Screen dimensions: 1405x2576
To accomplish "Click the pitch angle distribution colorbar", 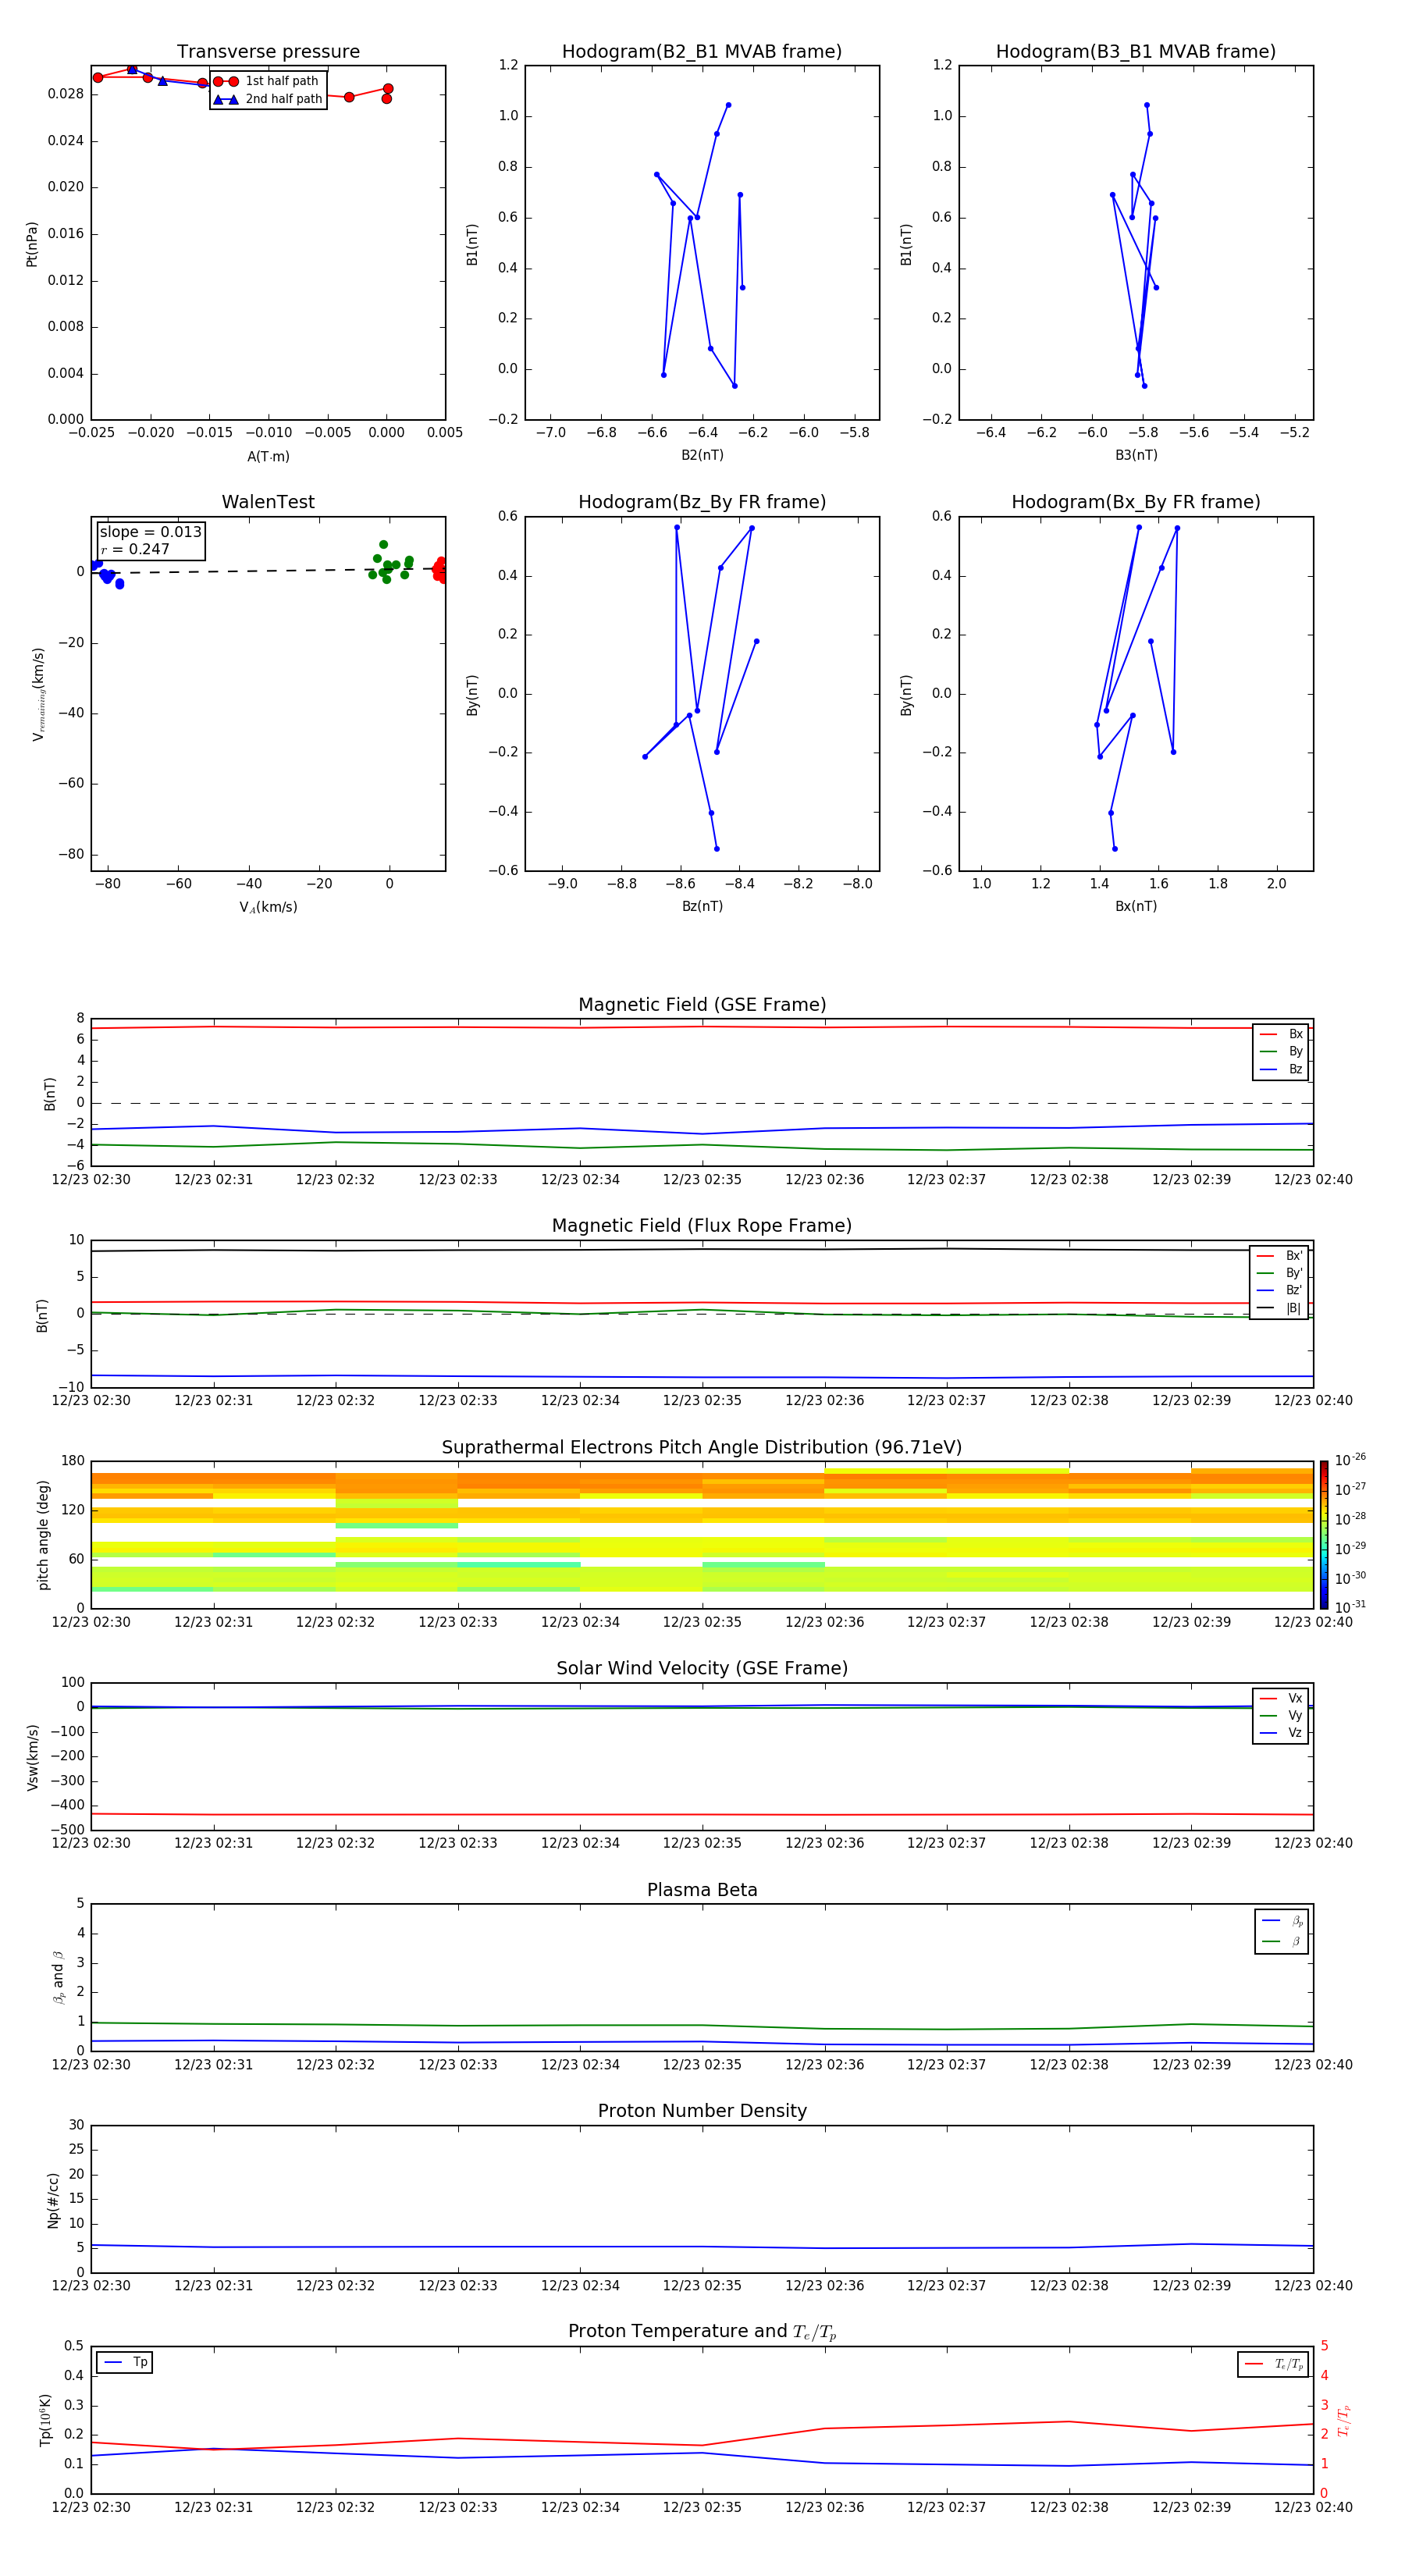I will 1324,1535.
